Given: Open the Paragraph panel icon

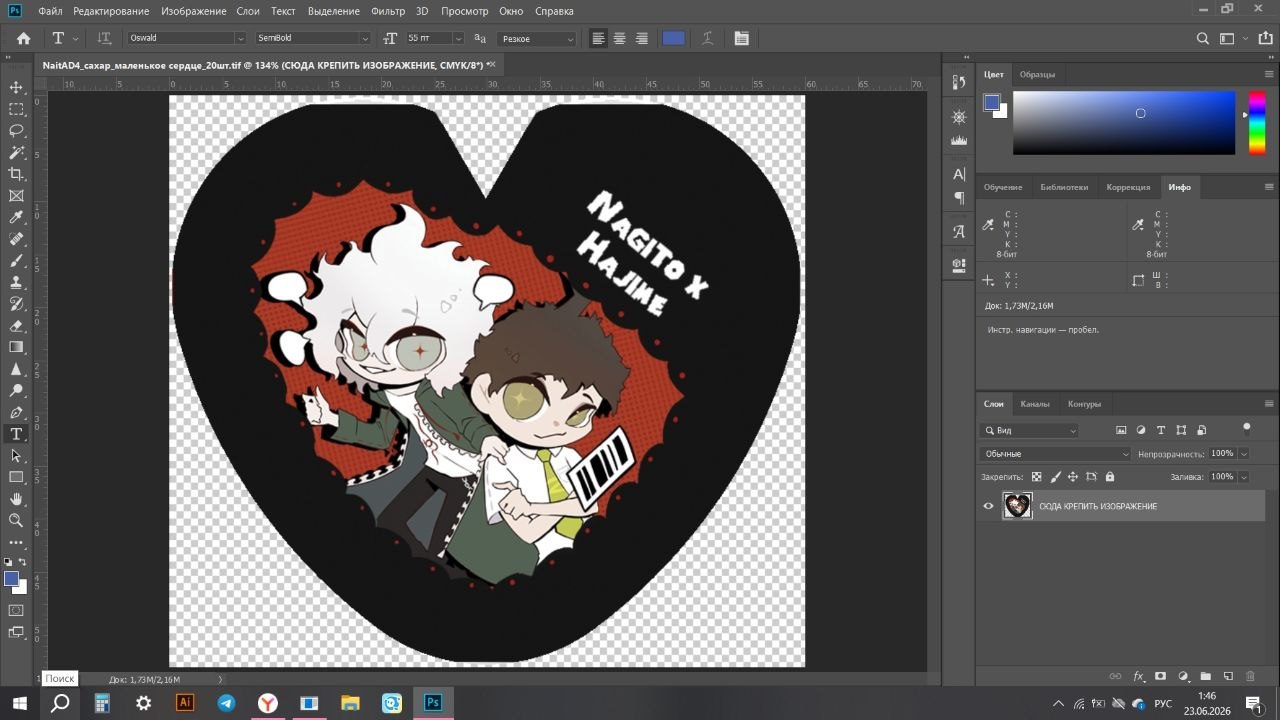Looking at the screenshot, I should point(959,198).
